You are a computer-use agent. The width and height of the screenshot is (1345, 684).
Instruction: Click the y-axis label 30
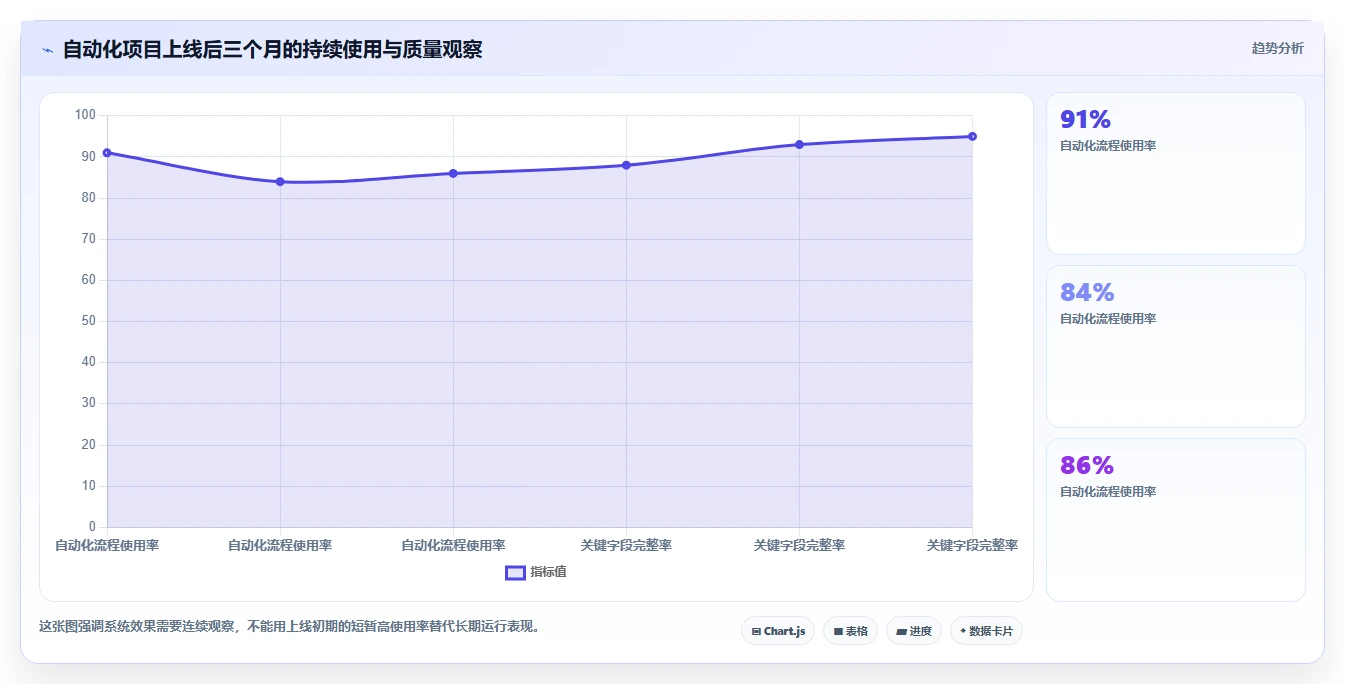pos(88,403)
